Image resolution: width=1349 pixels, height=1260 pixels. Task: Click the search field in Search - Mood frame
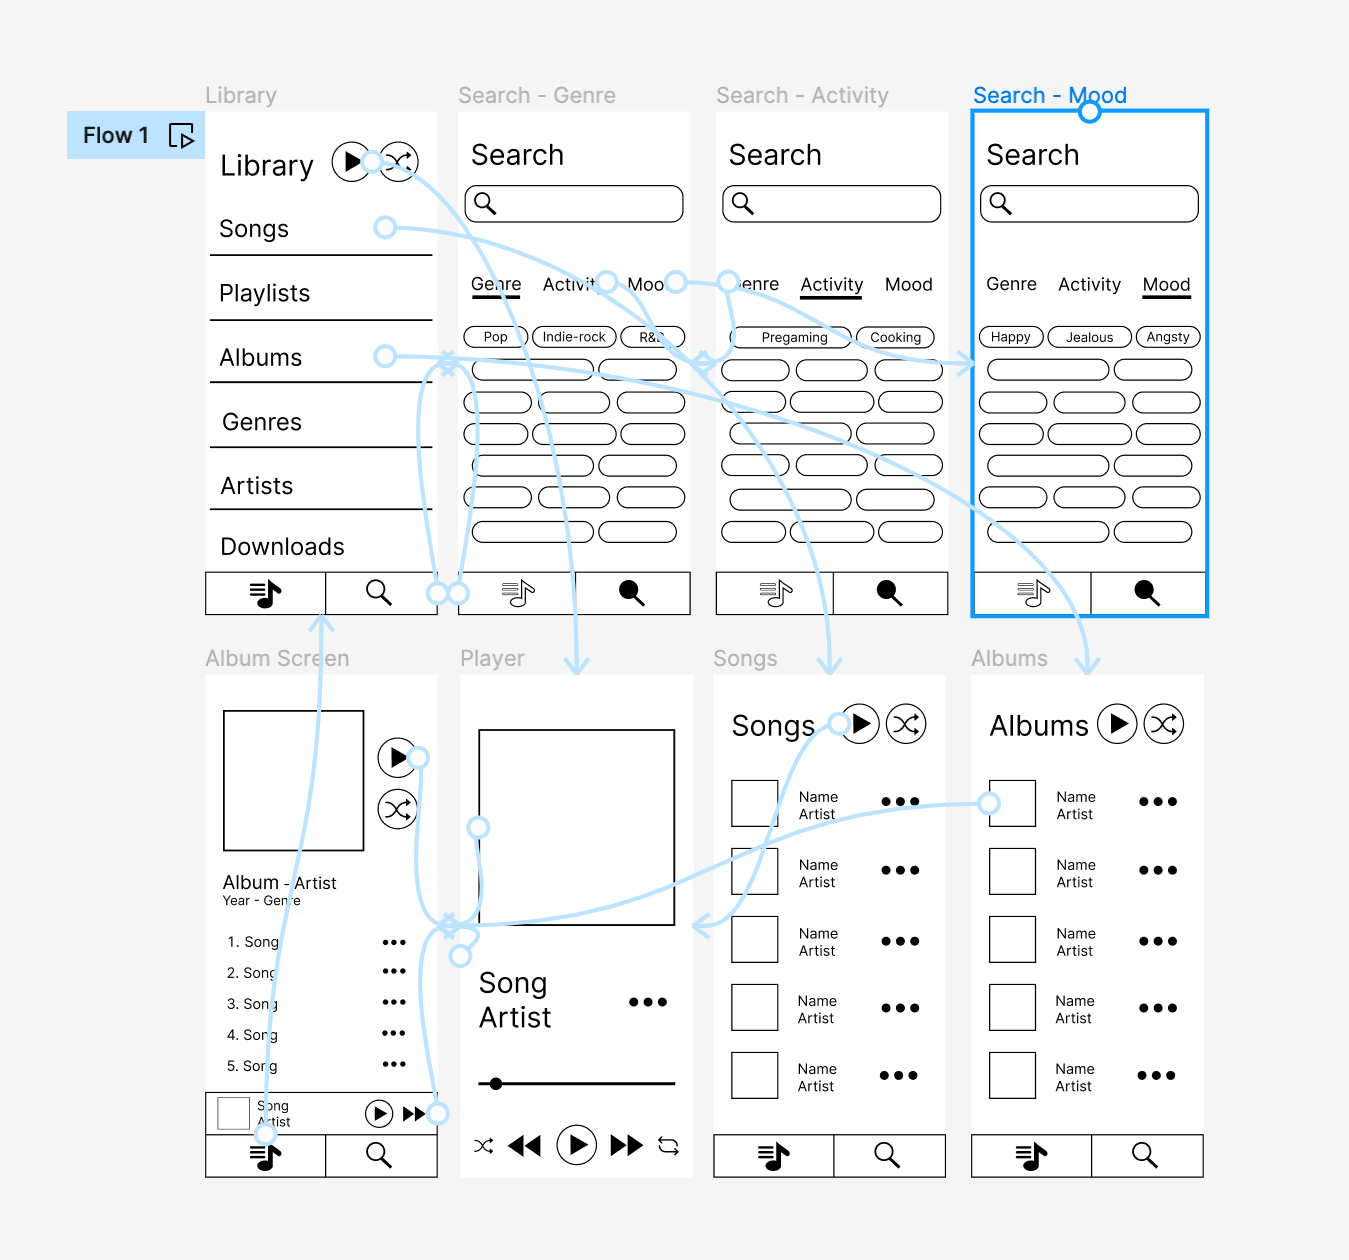[x=1089, y=204]
